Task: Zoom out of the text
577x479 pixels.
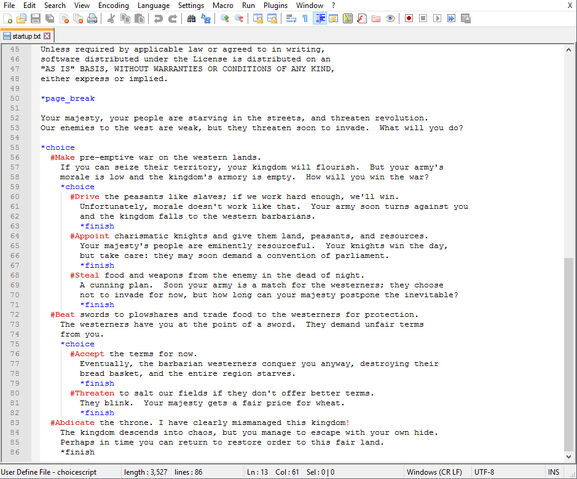Action: [238, 18]
